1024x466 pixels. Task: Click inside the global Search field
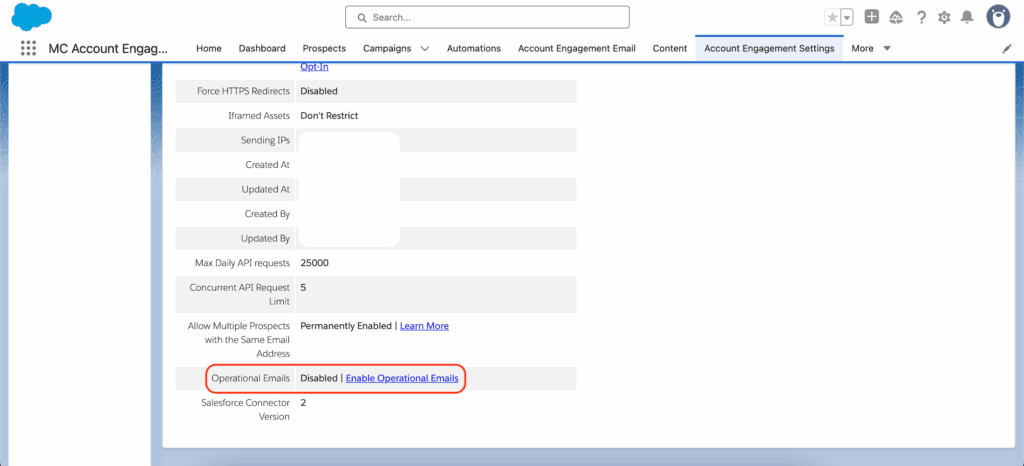(487, 18)
